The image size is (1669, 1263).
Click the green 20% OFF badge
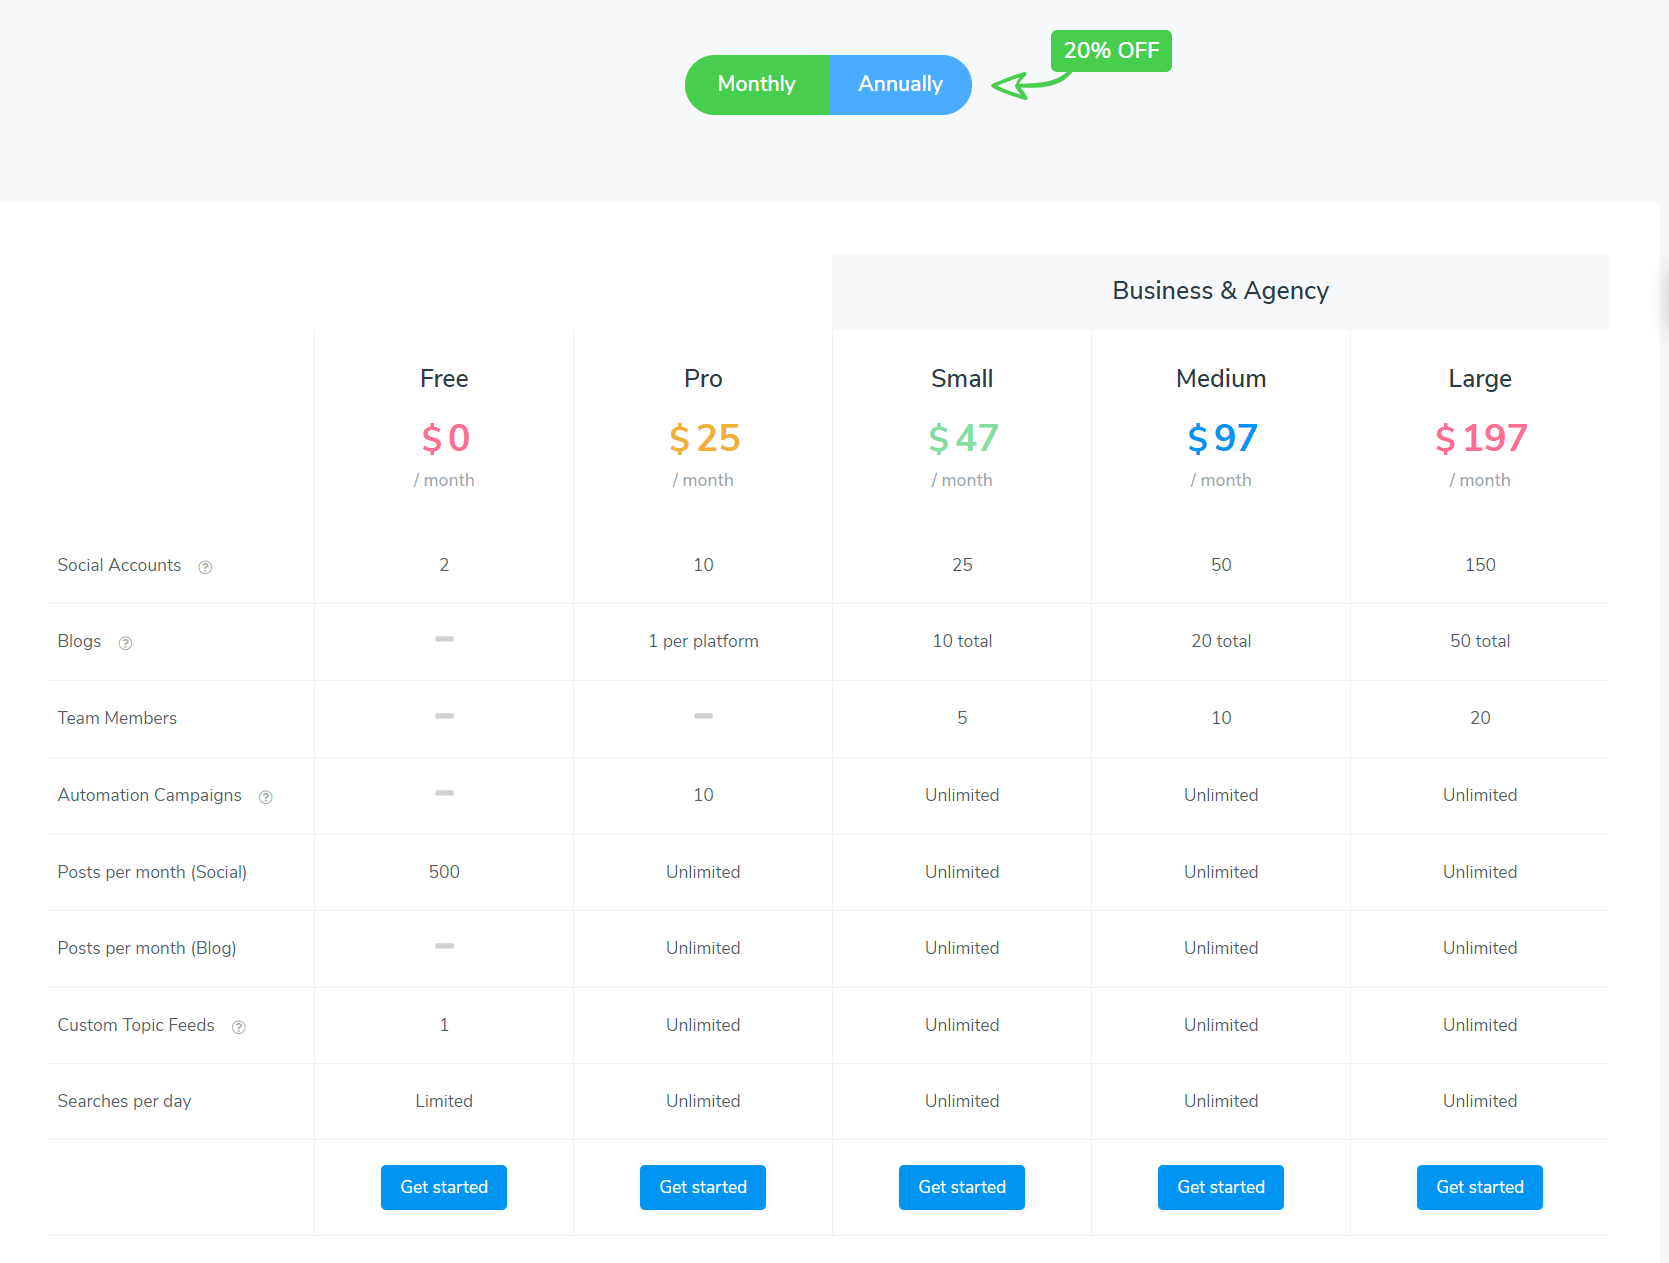[1110, 50]
